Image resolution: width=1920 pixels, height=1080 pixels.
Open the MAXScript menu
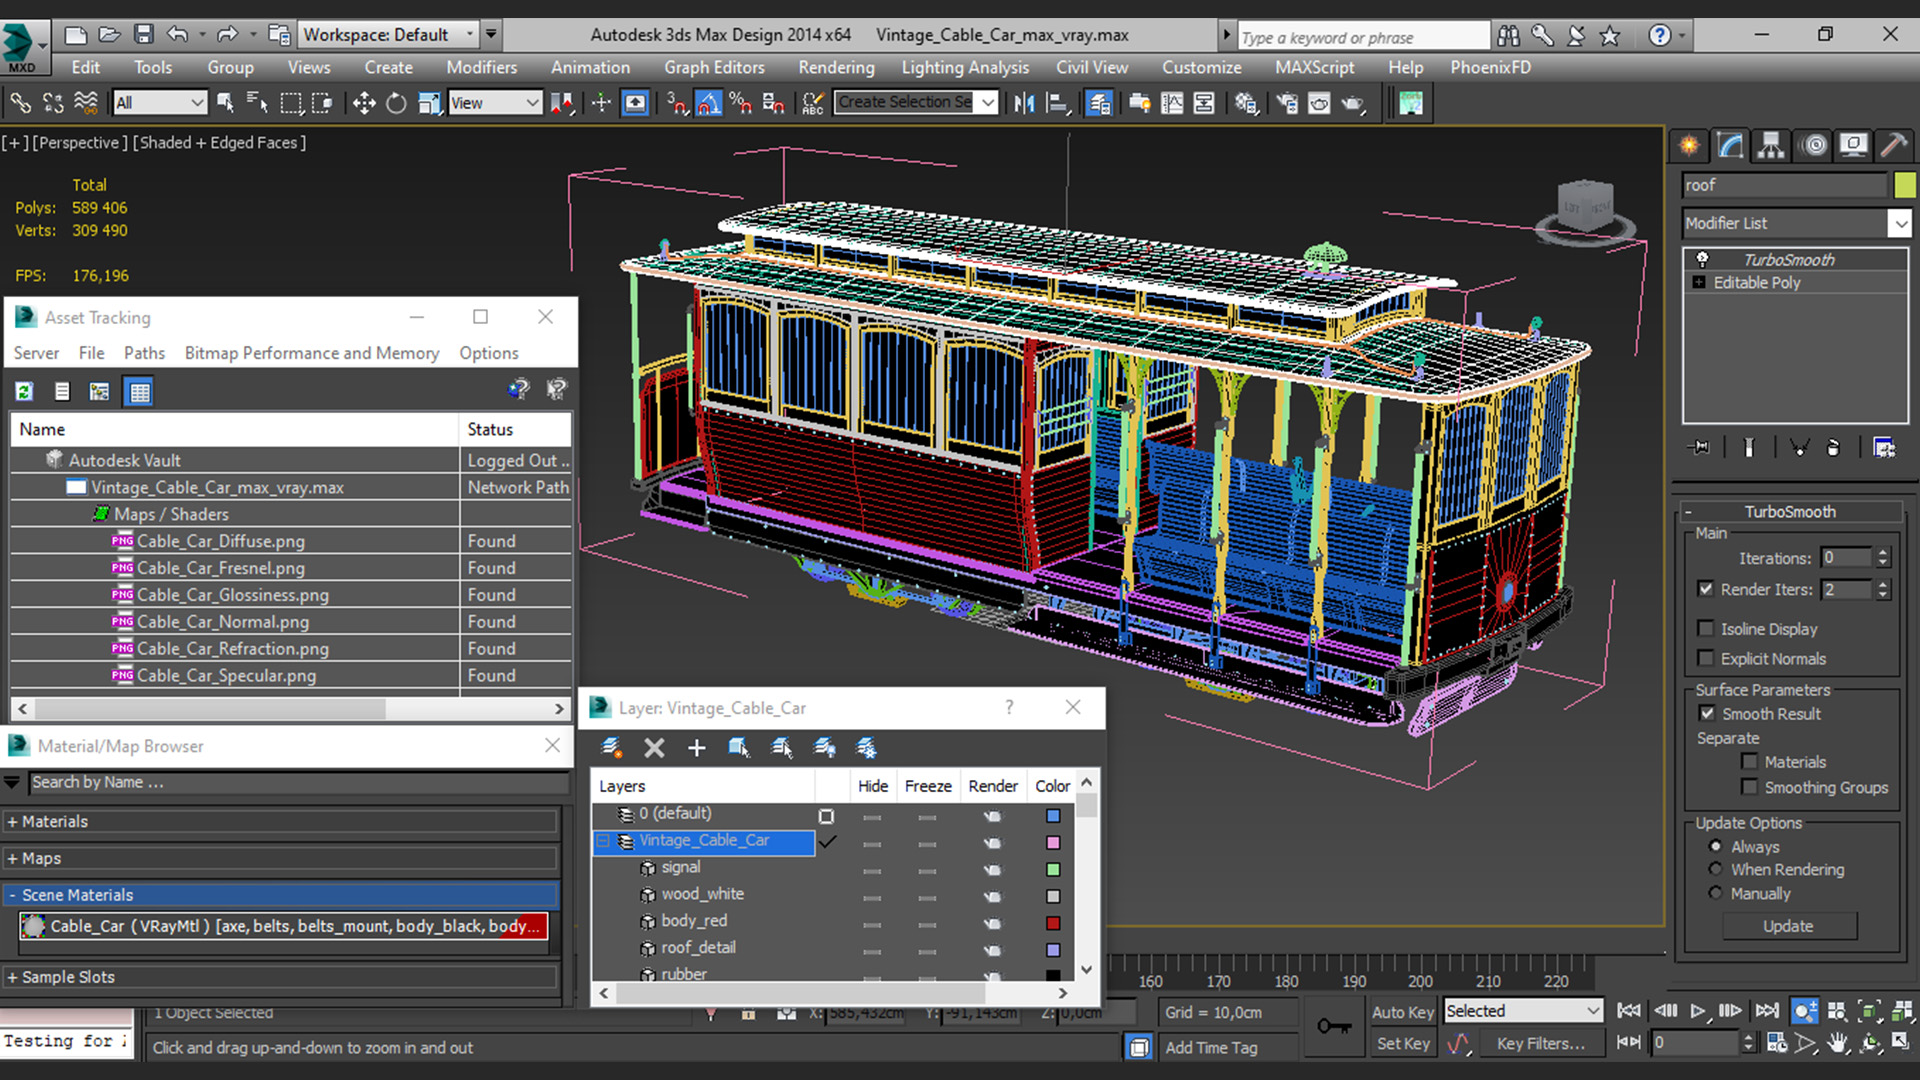pyautogui.click(x=1314, y=68)
